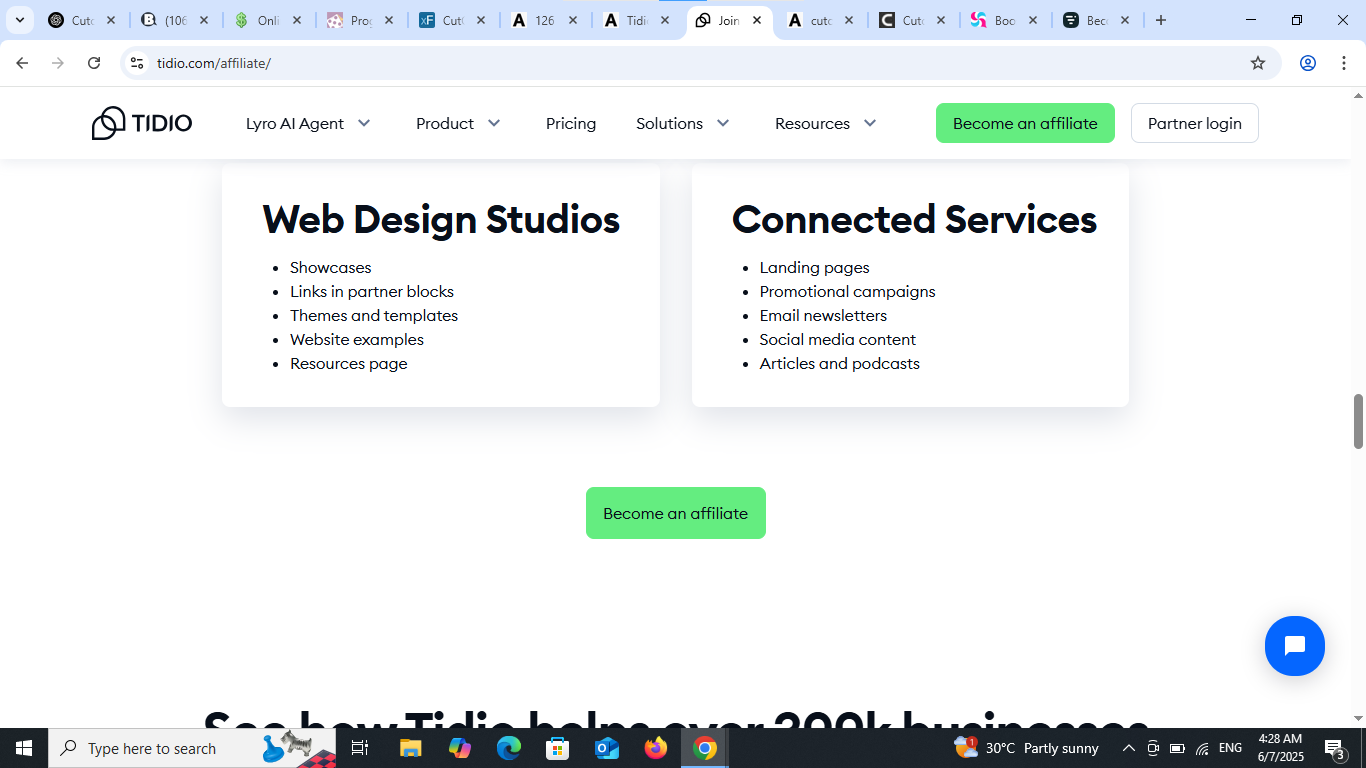The height and width of the screenshot is (768, 1366).
Task: Click header Become an affiliate button
Action: point(1025,123)
